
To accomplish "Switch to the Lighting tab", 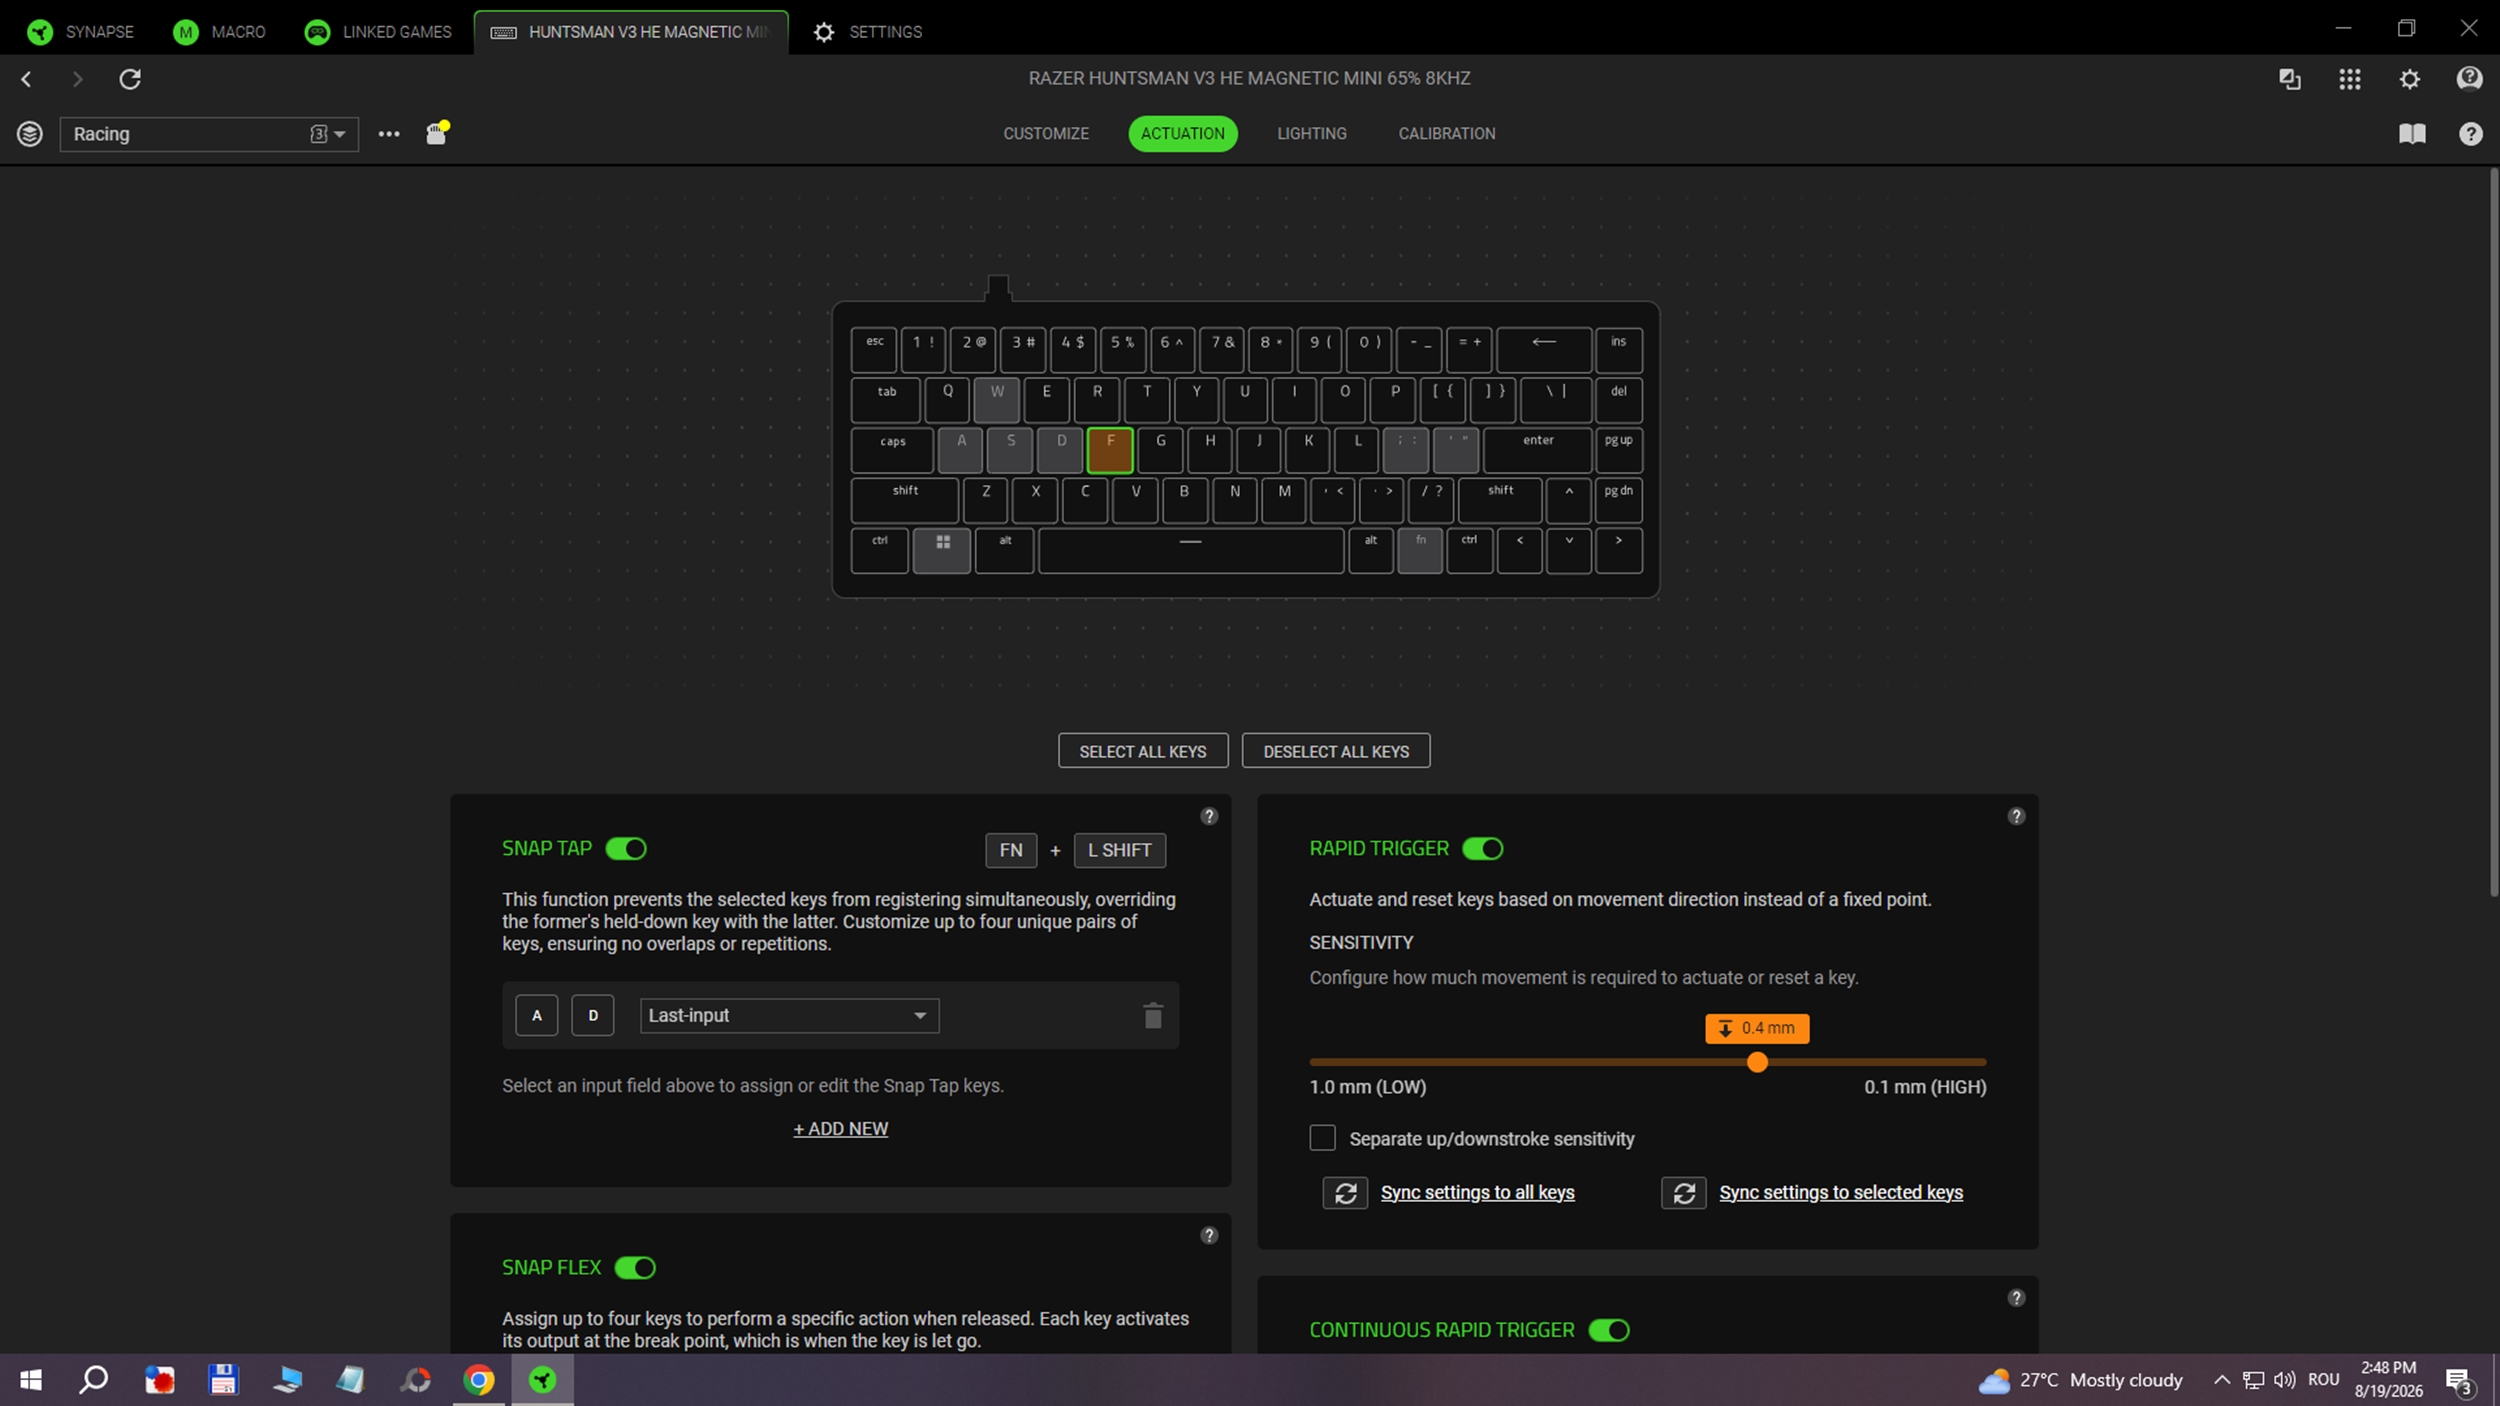I will [1311, 134].
